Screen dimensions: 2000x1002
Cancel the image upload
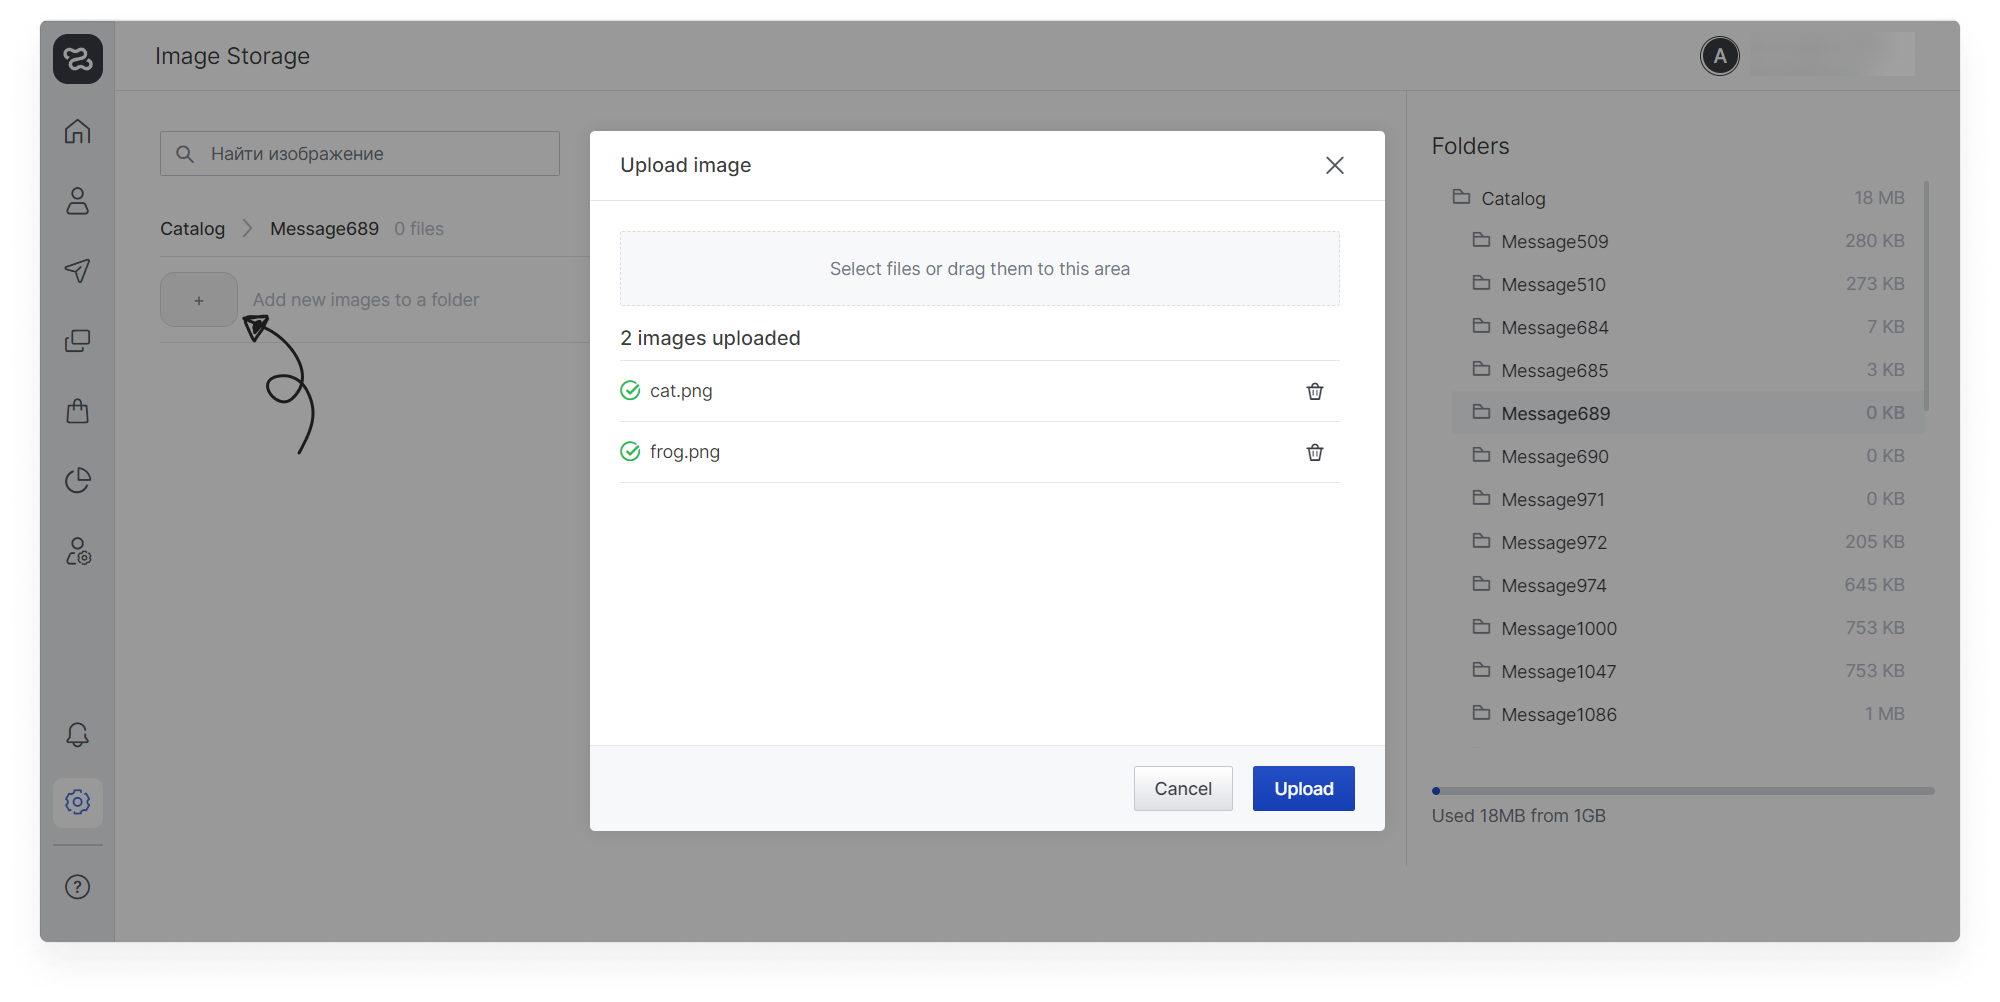[x=1182, y=789]
